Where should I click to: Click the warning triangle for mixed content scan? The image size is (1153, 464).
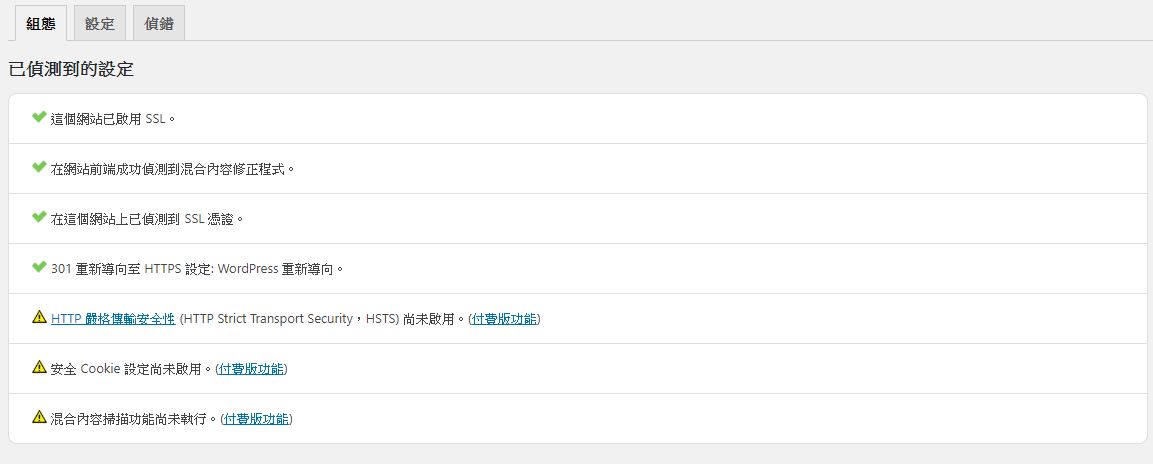tap(39, 417)
